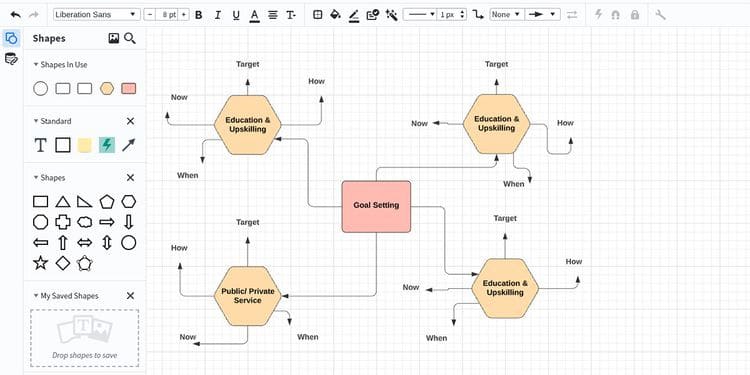Open the line style dropdown
The image size is (750, 375).
(419, 15)
